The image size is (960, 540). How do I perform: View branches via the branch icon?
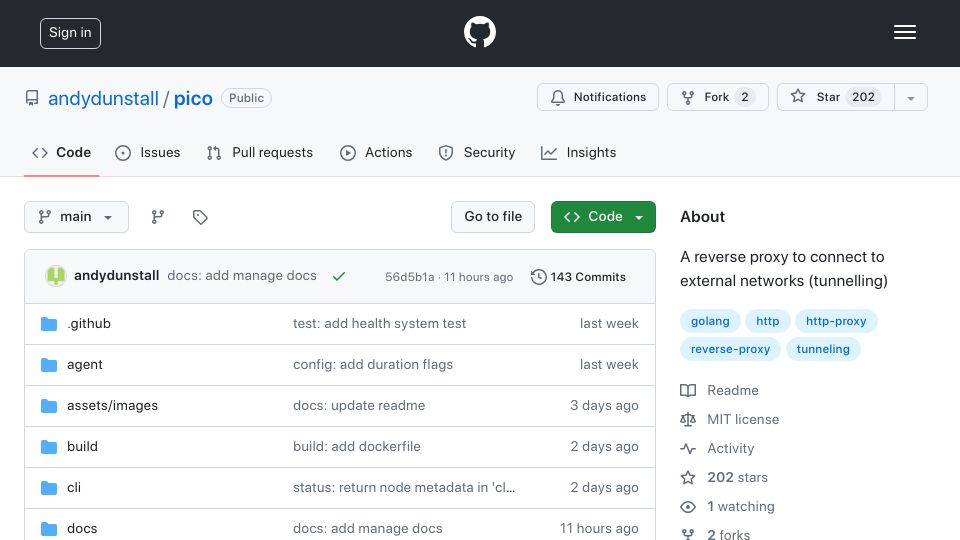[x=158, y=217]
